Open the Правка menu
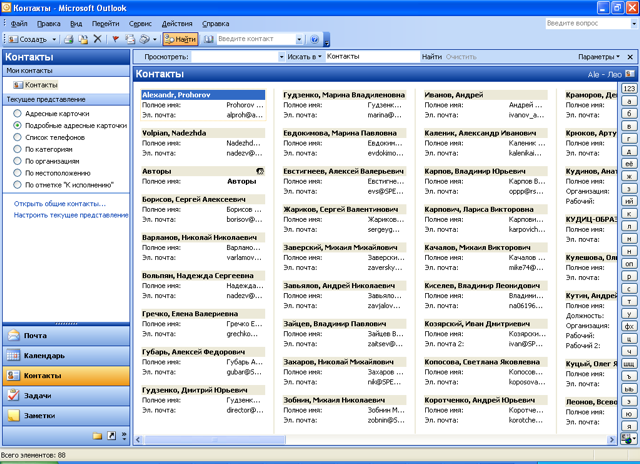640x464 pixels. (x=49, y=24)
